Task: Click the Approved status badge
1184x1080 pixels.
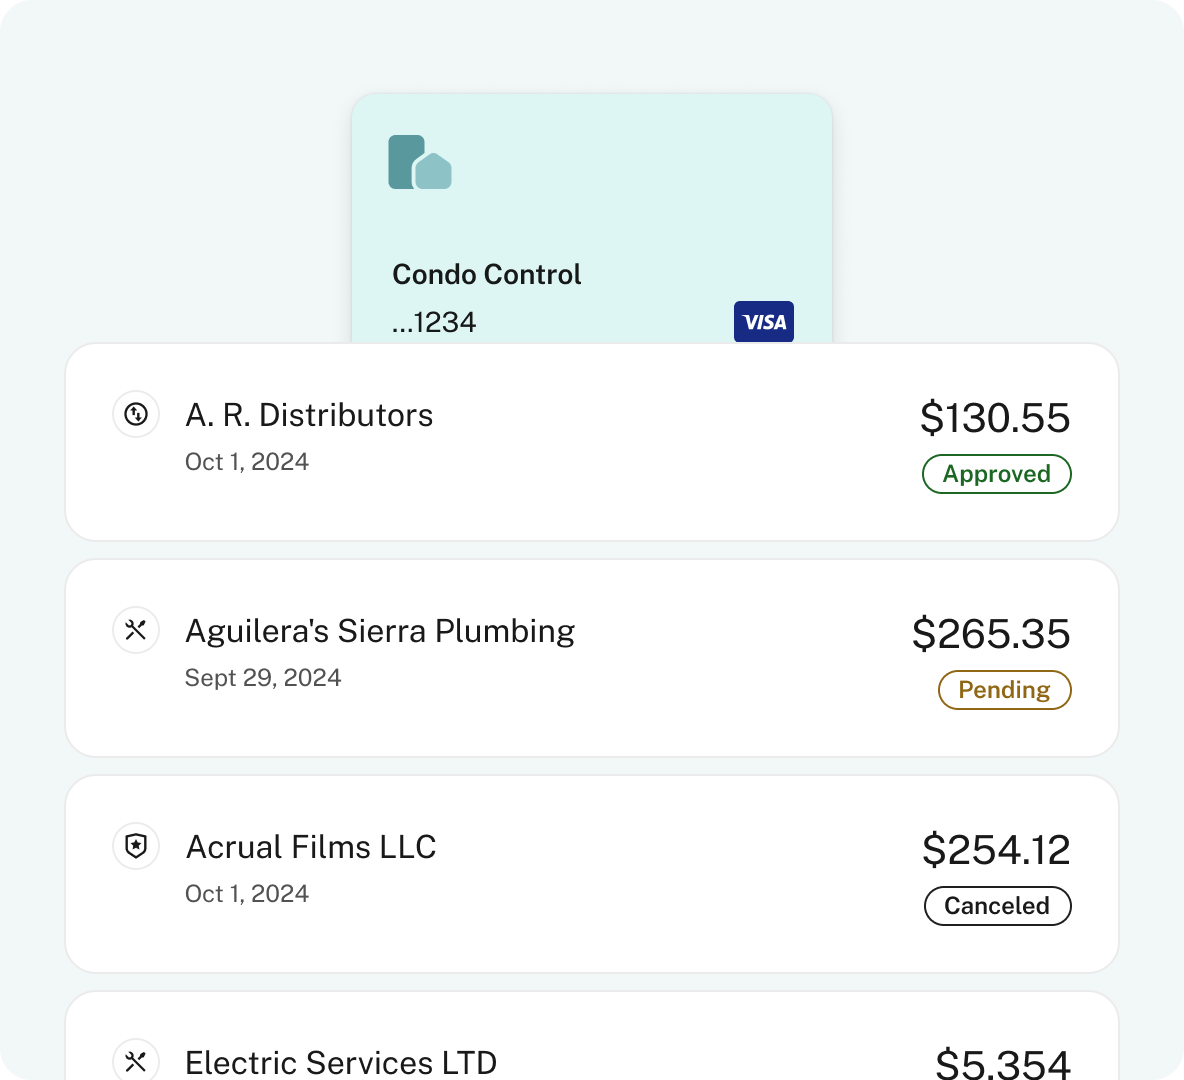Action: pos(996,474)
